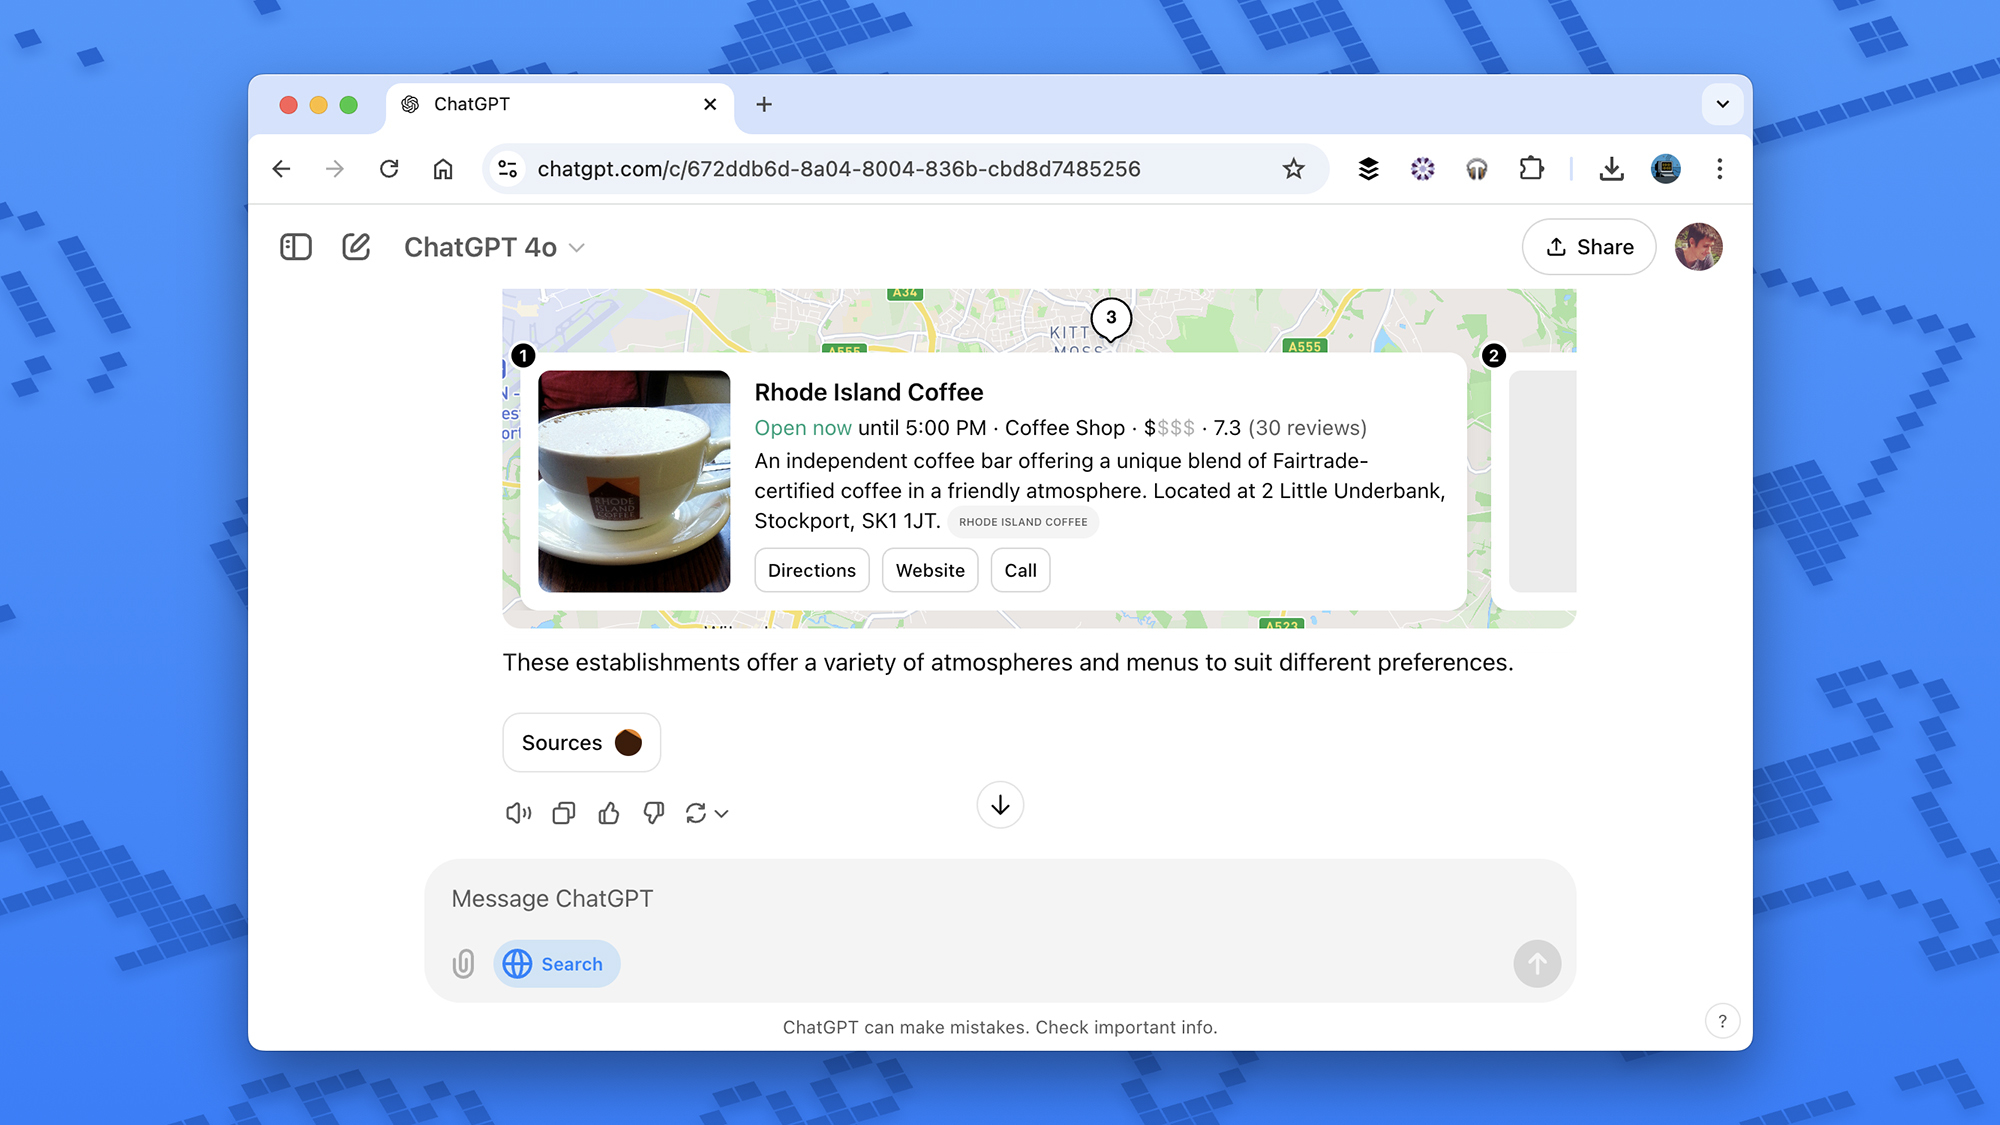The height and width of the screenshot is (1125, 2000).
Task: Click the copy response icon
Action: (565, 812)
